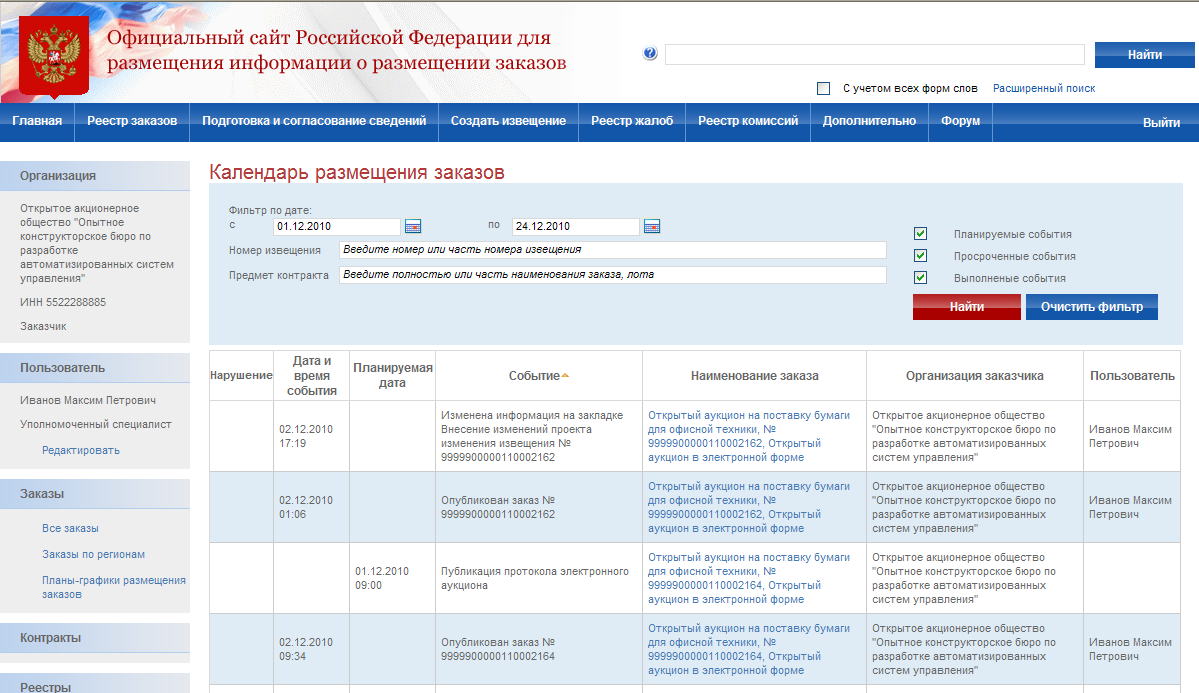Click the Пользователь column header
This screenshot has height=693, width=1199.
[1132, 376]
